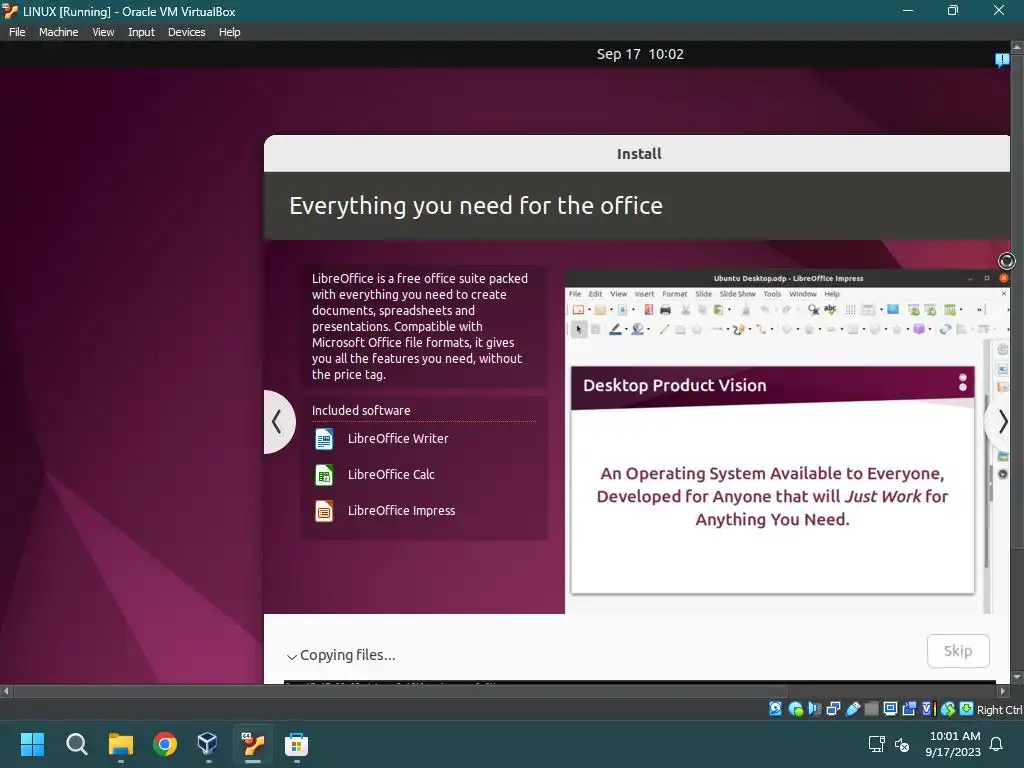Click the Skip button in installer

pyautogui.click(x=958, y=651)
